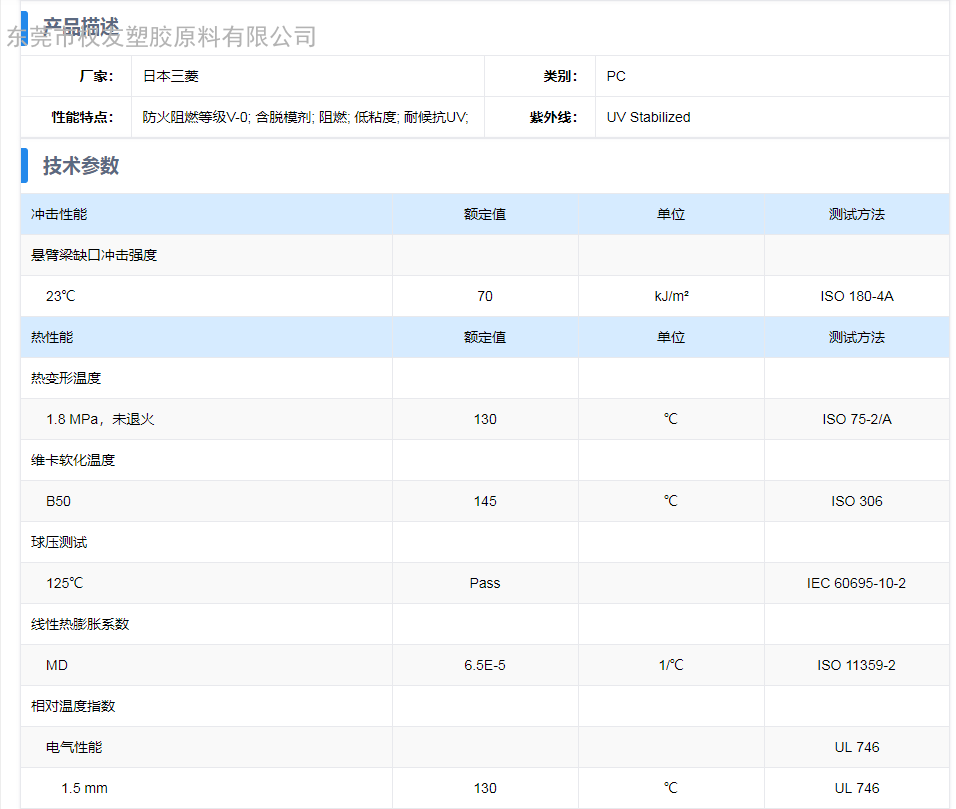Click the 1.8 MPa, 未退火 condition row

100,419
